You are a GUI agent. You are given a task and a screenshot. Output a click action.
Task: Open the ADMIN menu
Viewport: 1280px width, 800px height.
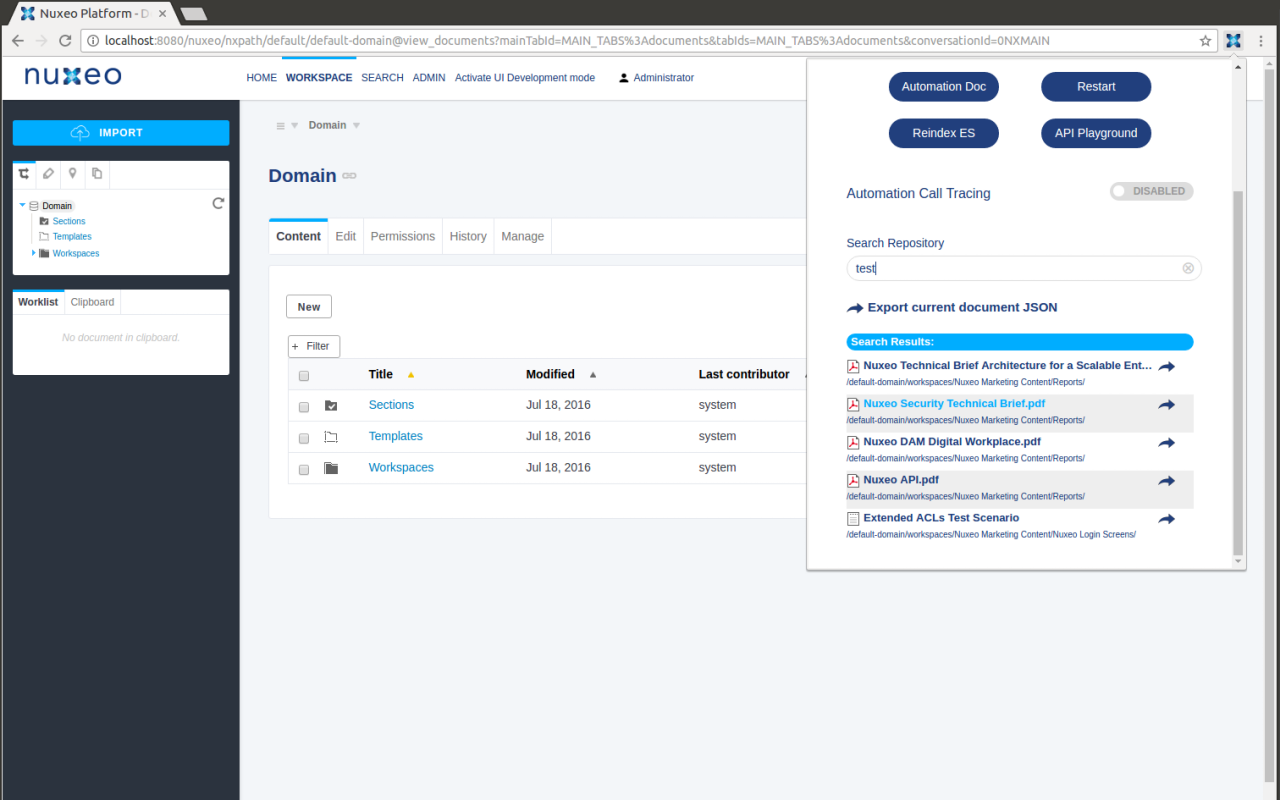429,78
